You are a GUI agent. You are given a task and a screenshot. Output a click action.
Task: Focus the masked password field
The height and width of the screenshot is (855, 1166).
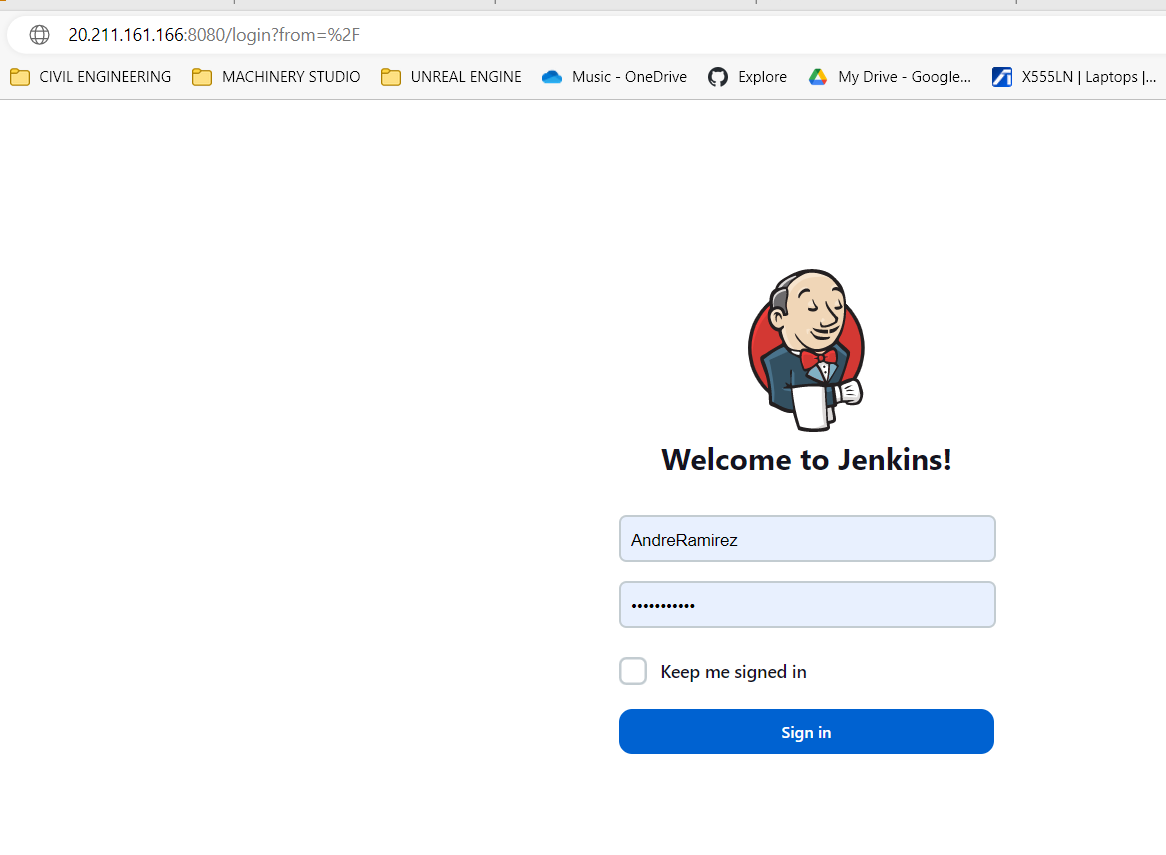tap(807, 604)
